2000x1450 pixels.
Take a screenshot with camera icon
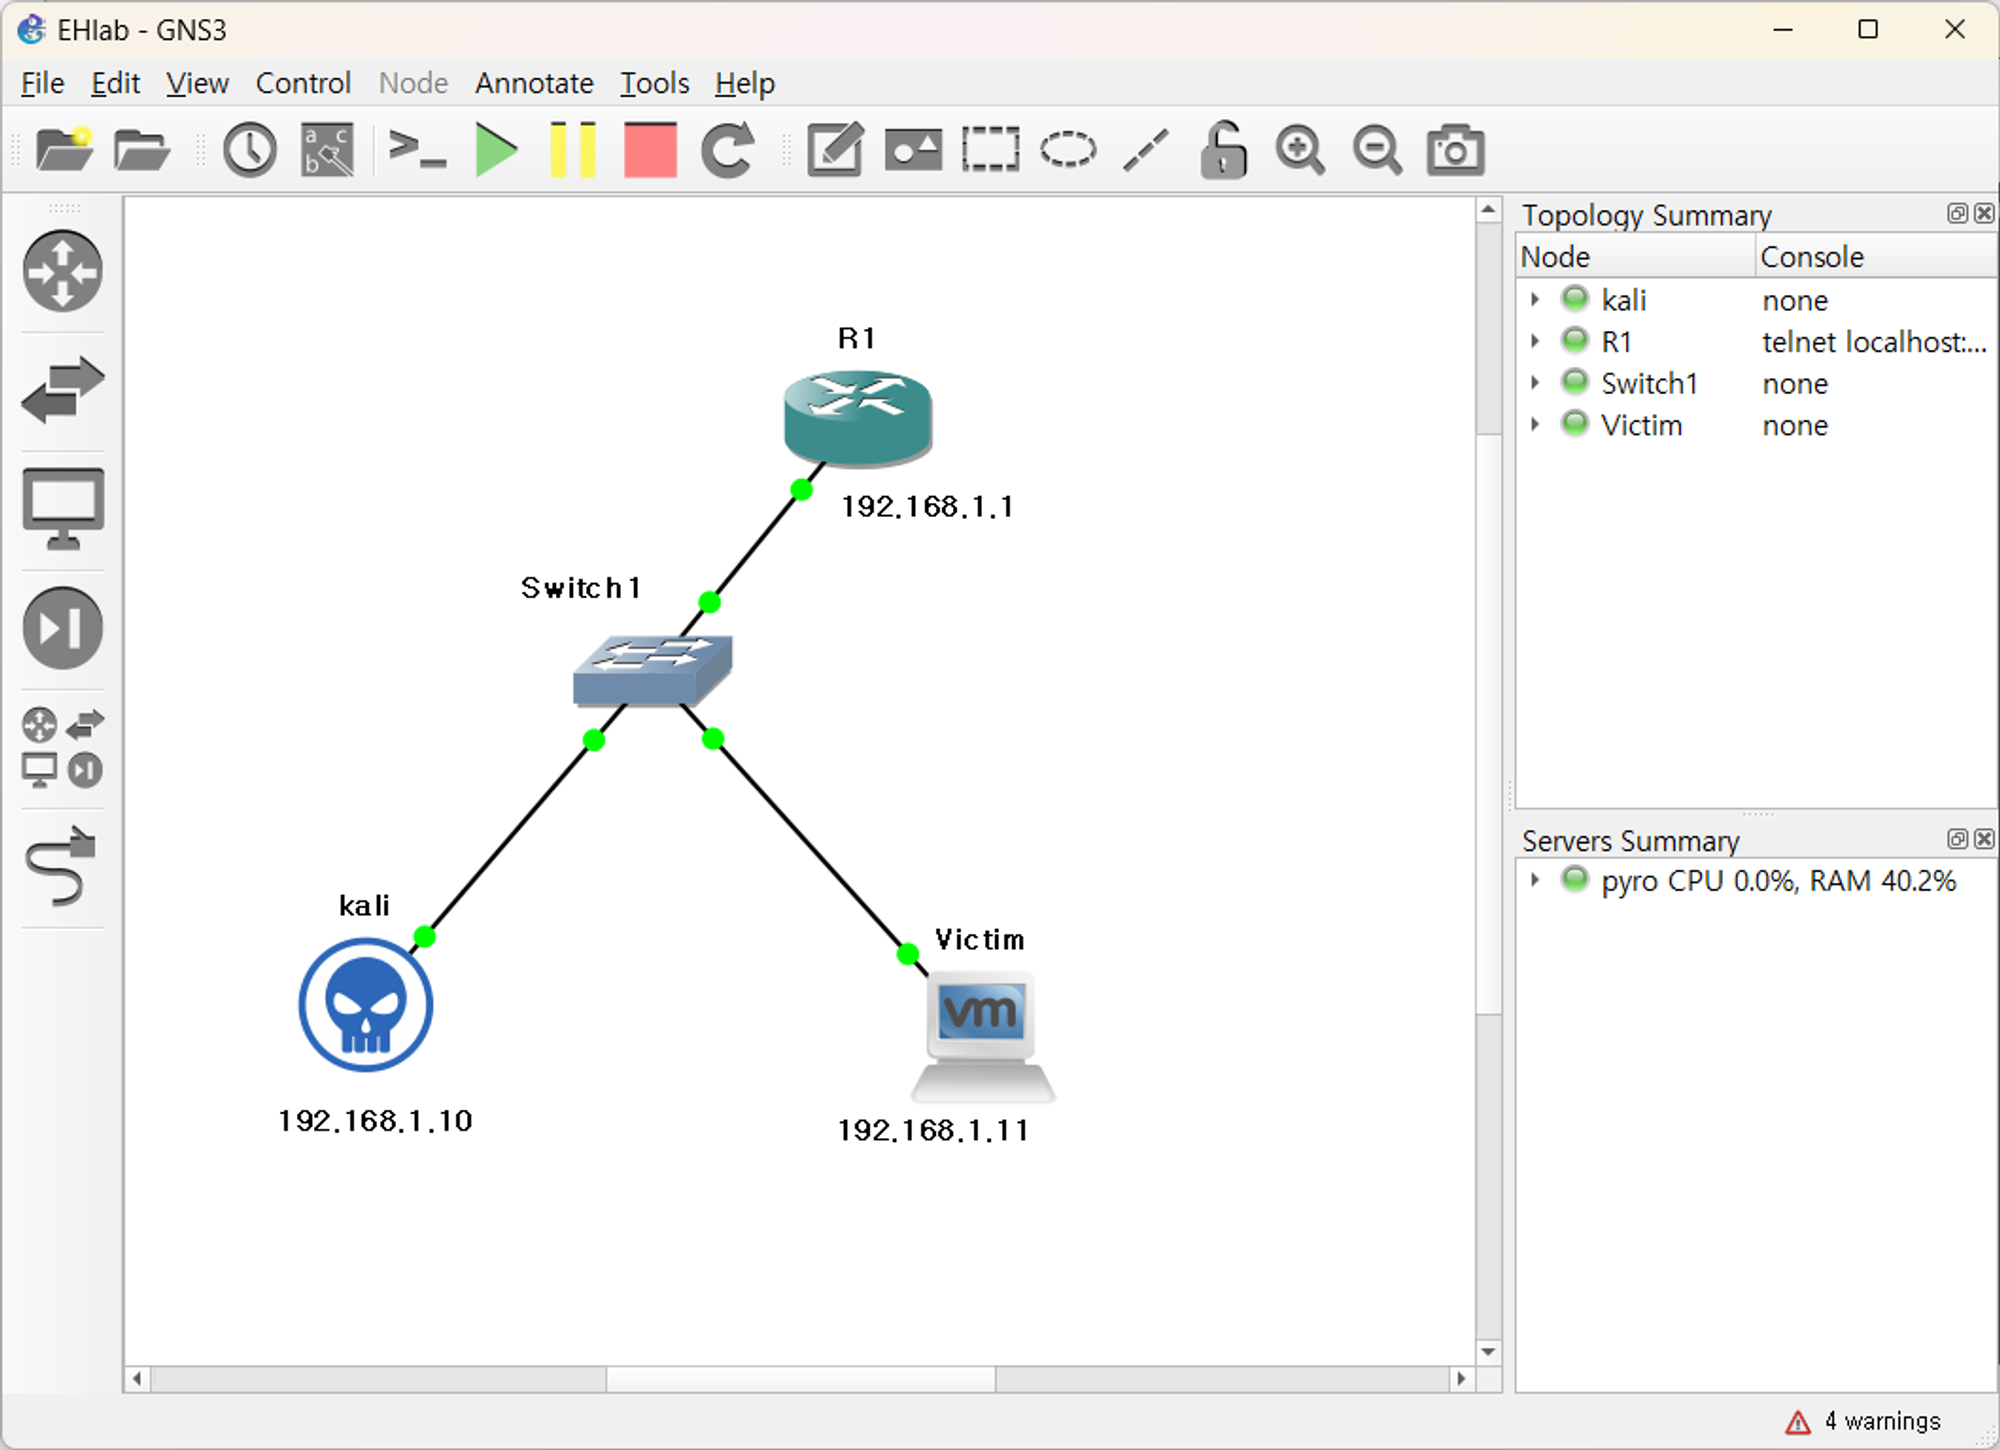tap(1456, 151)
